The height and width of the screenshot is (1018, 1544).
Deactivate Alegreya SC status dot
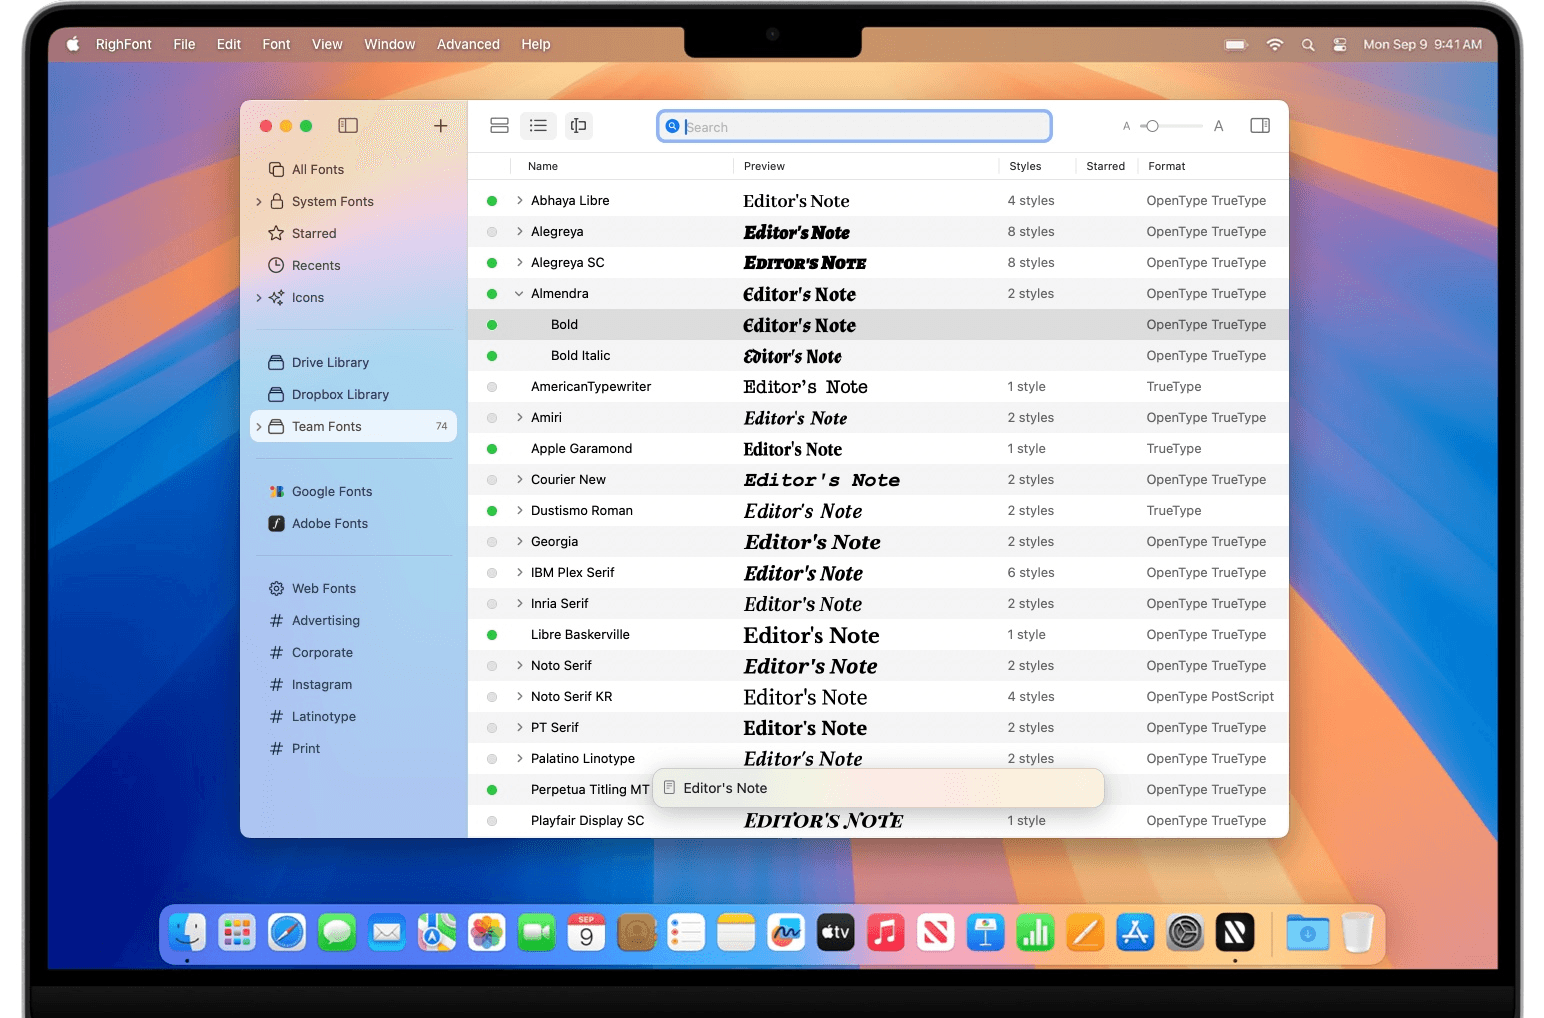pos(492,263)
